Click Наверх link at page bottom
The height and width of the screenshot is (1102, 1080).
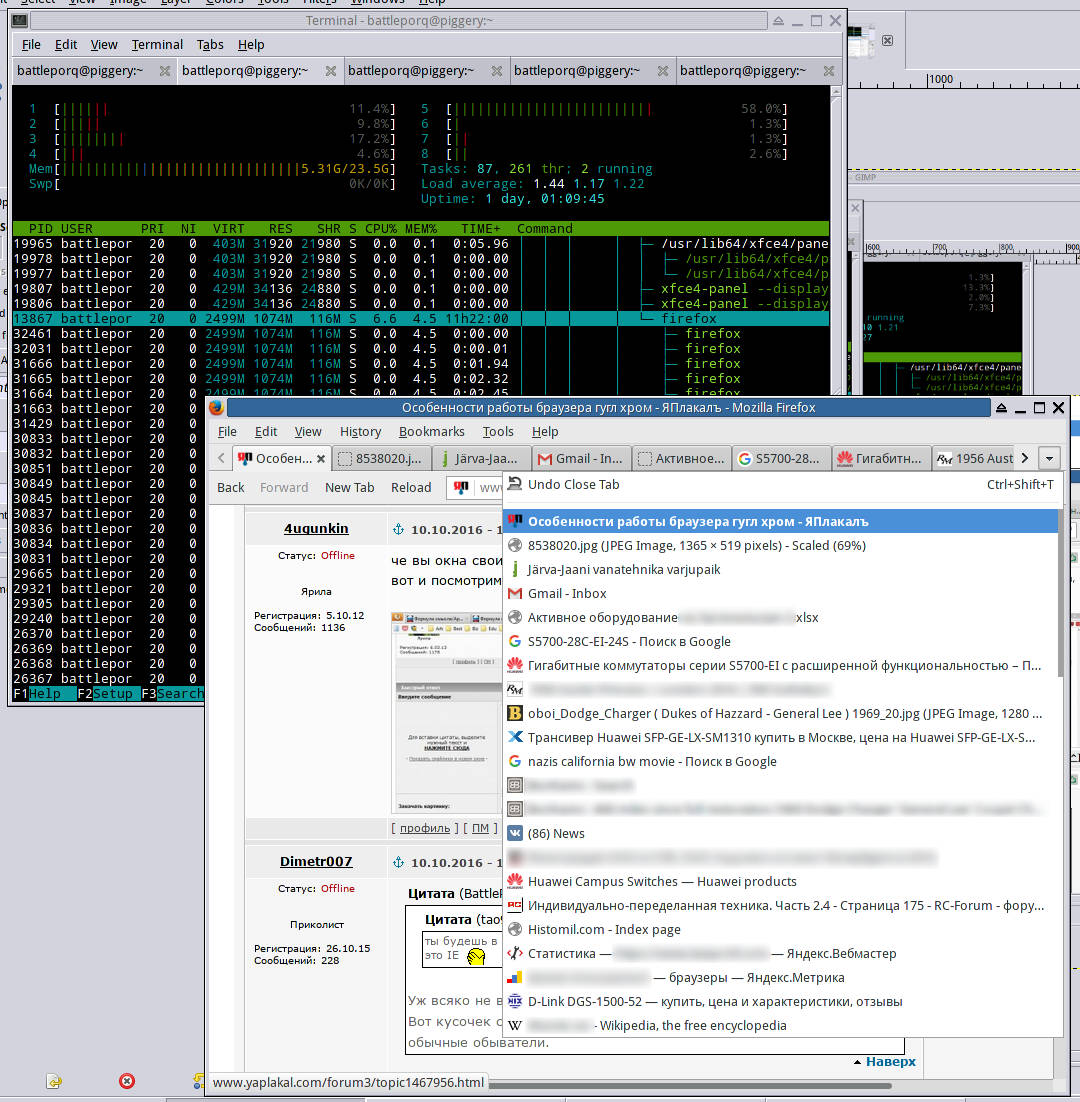890,1062
